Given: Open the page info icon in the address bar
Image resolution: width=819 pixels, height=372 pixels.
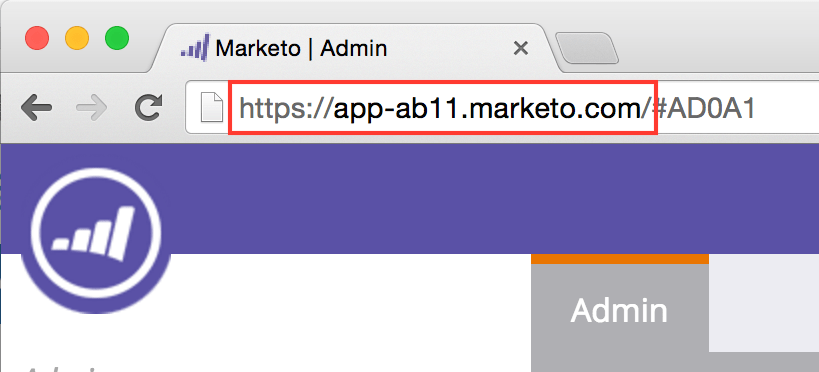Looking at the screenshot, I should point(212,108).
